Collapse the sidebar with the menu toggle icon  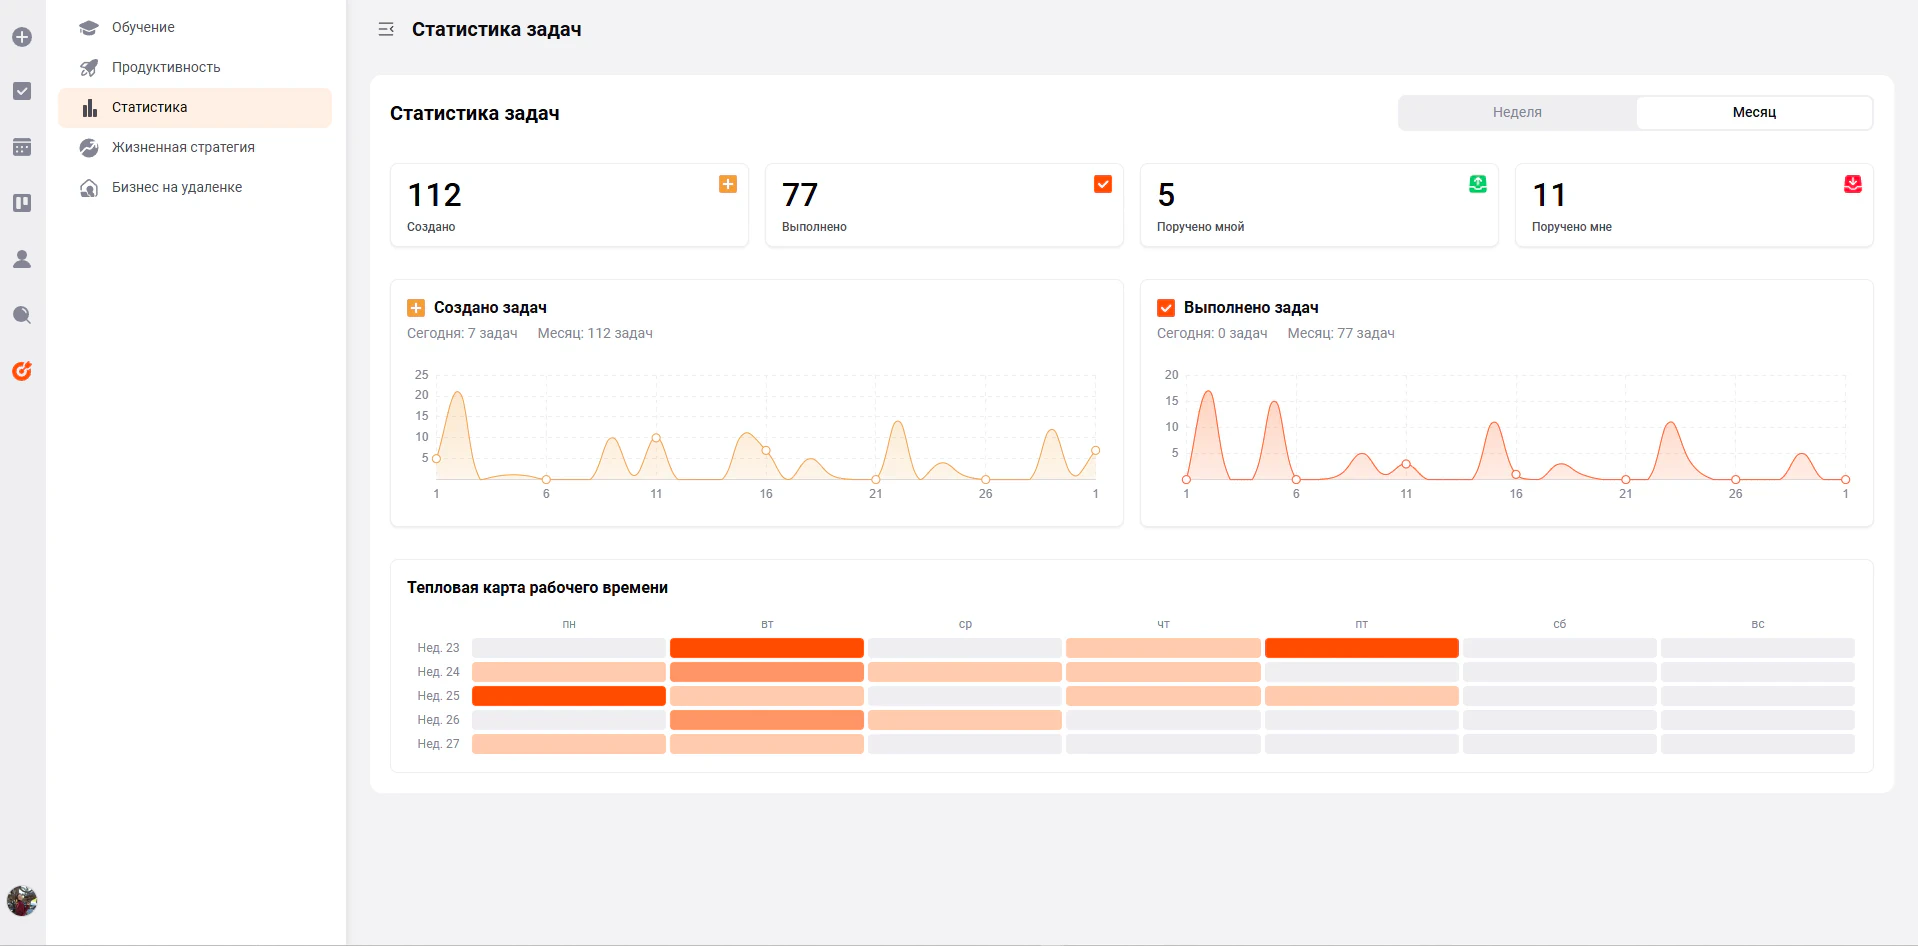[x=386, y=30]
